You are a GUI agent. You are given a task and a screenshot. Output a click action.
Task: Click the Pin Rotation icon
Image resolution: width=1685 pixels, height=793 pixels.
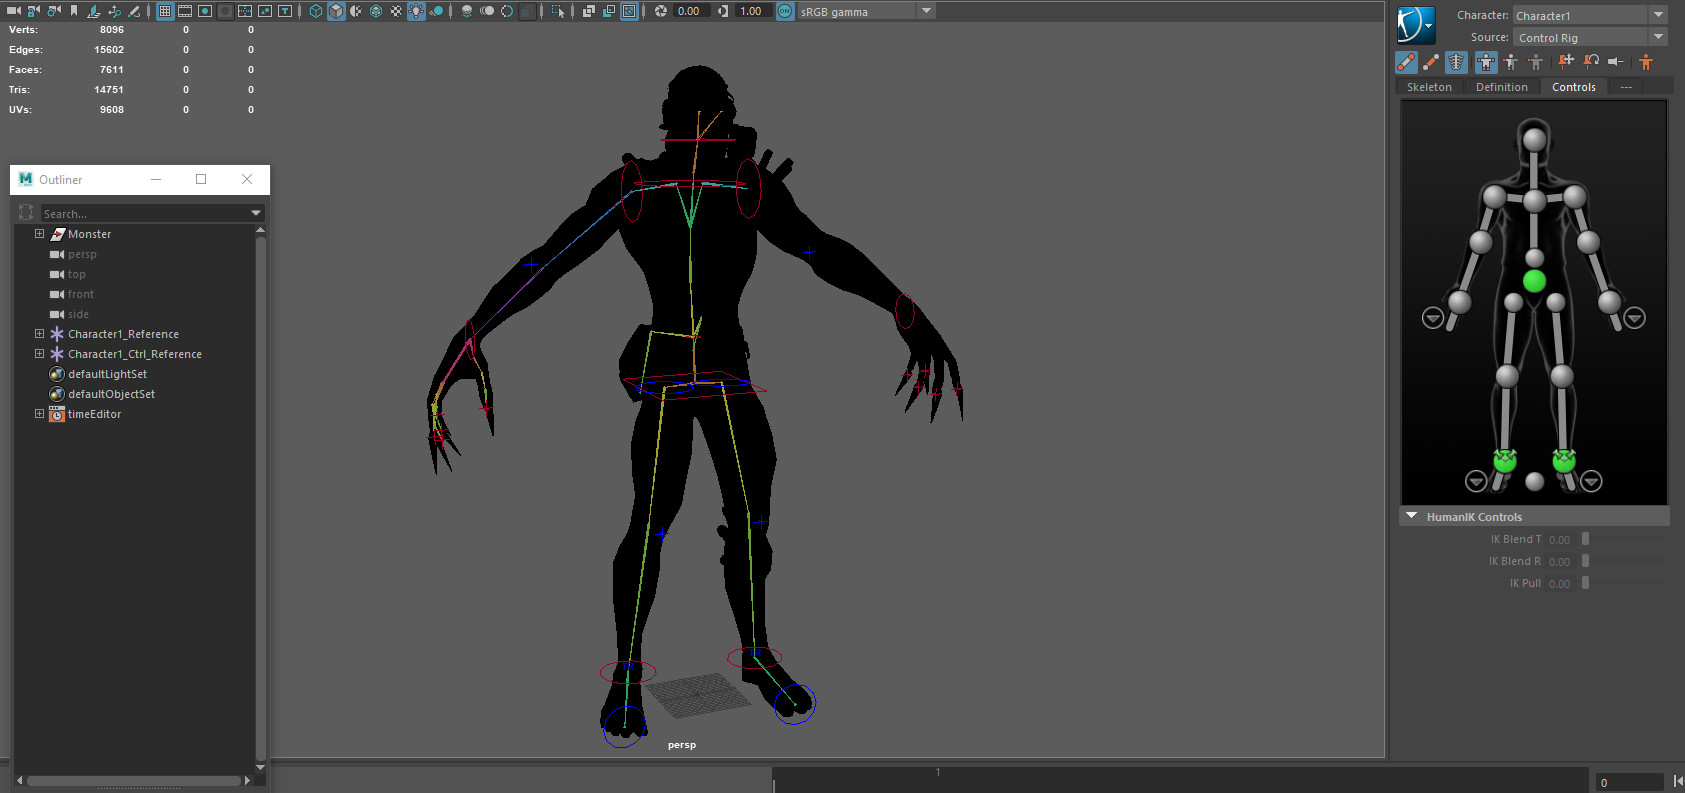tap(1591, 62)
